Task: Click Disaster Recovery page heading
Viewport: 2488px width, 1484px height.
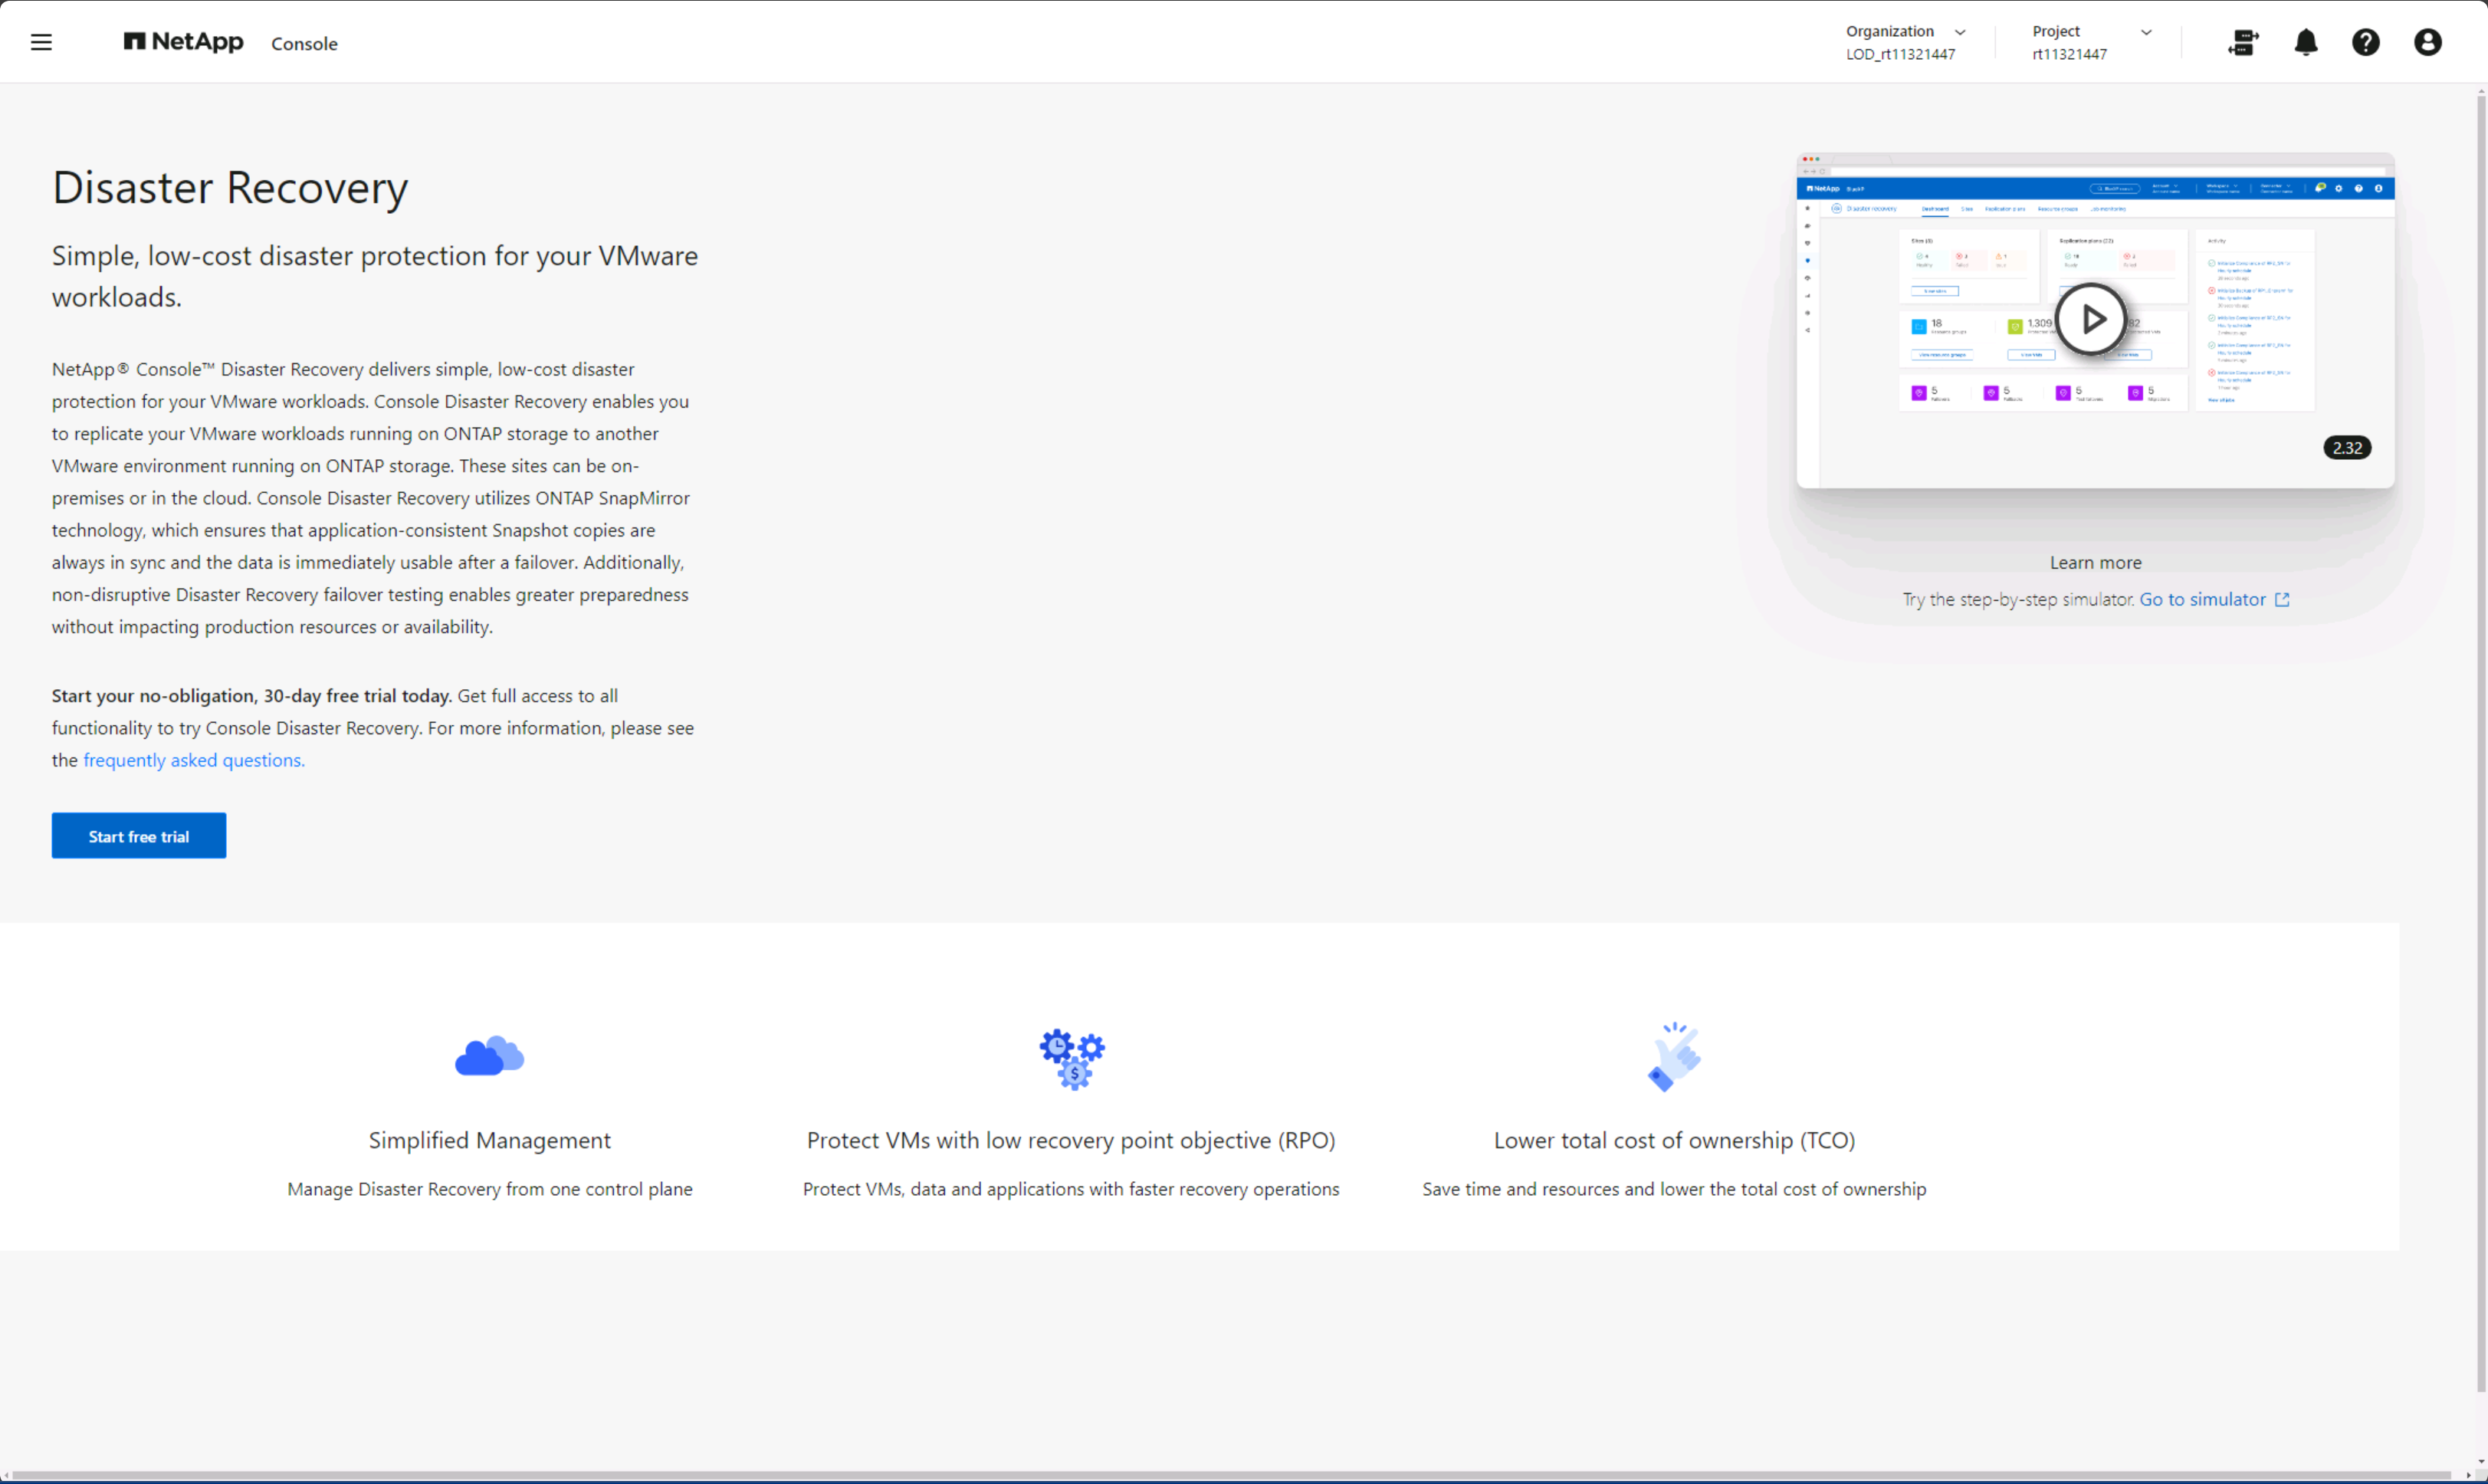Action: pos(229,187)
